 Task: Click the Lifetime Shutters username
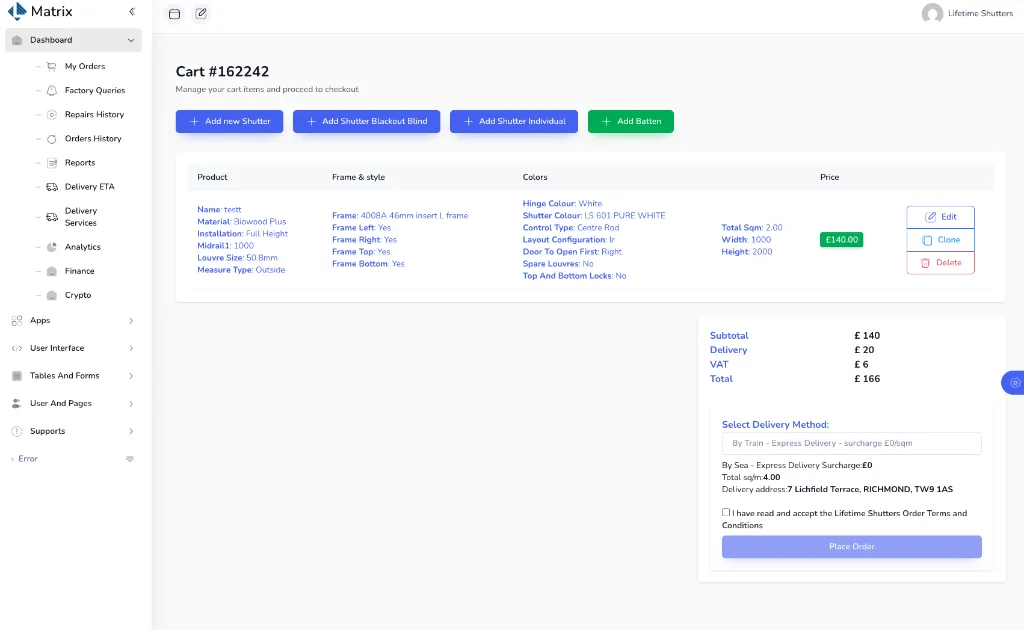(x=980, y=13)
